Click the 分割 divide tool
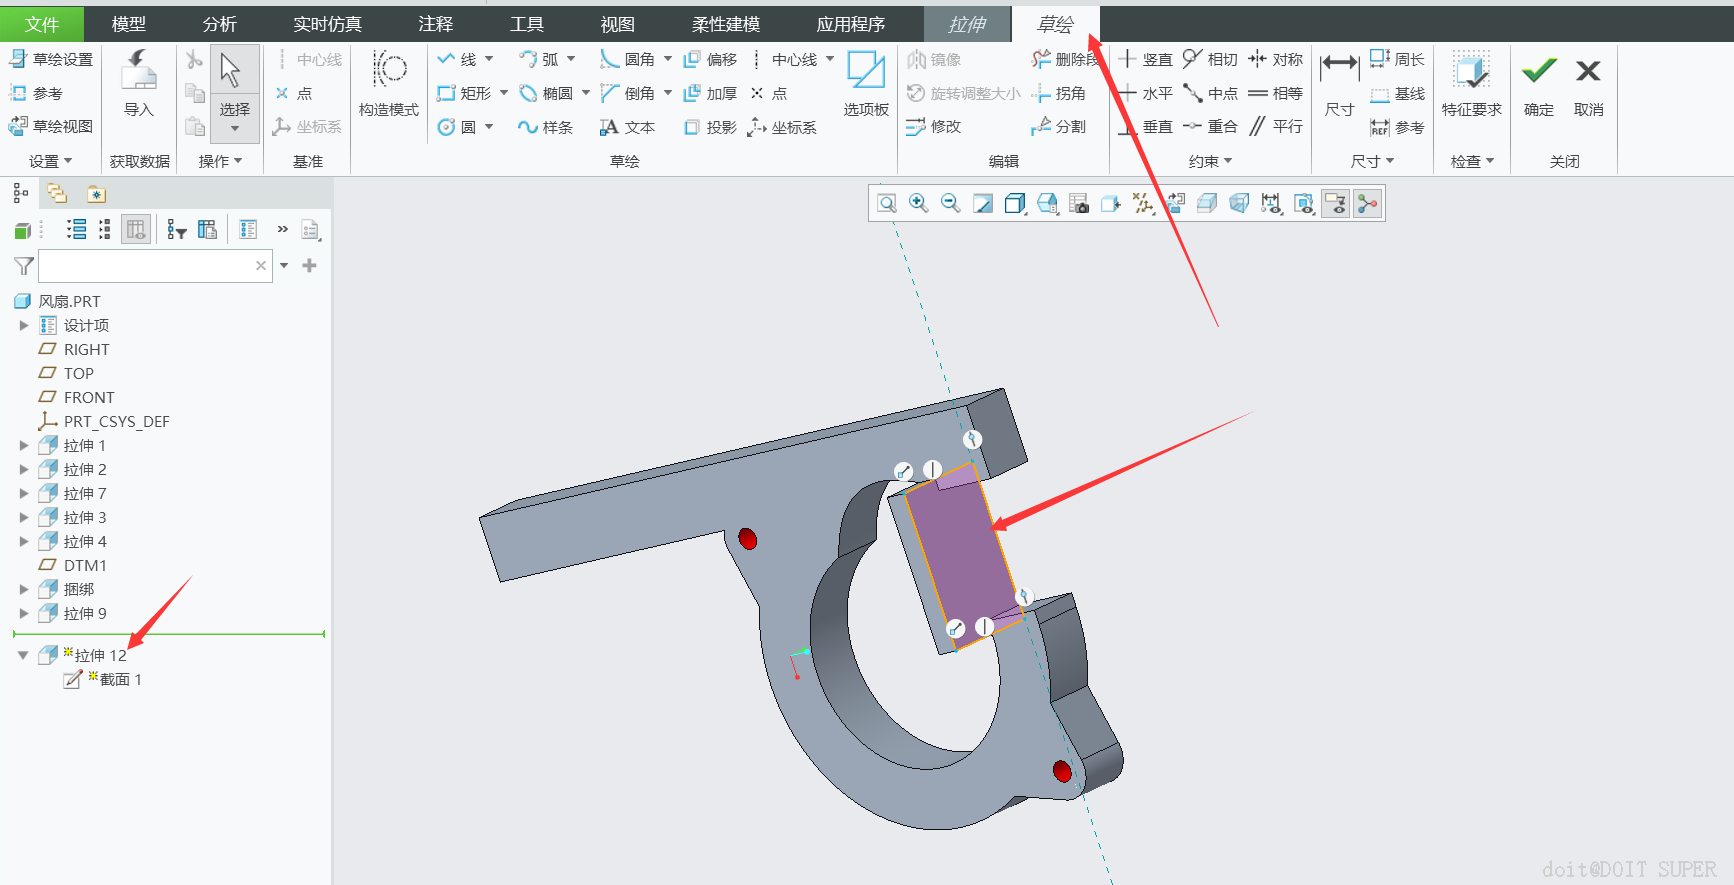The width and height of the screenshot is (1734, 885). point(1059,126)
